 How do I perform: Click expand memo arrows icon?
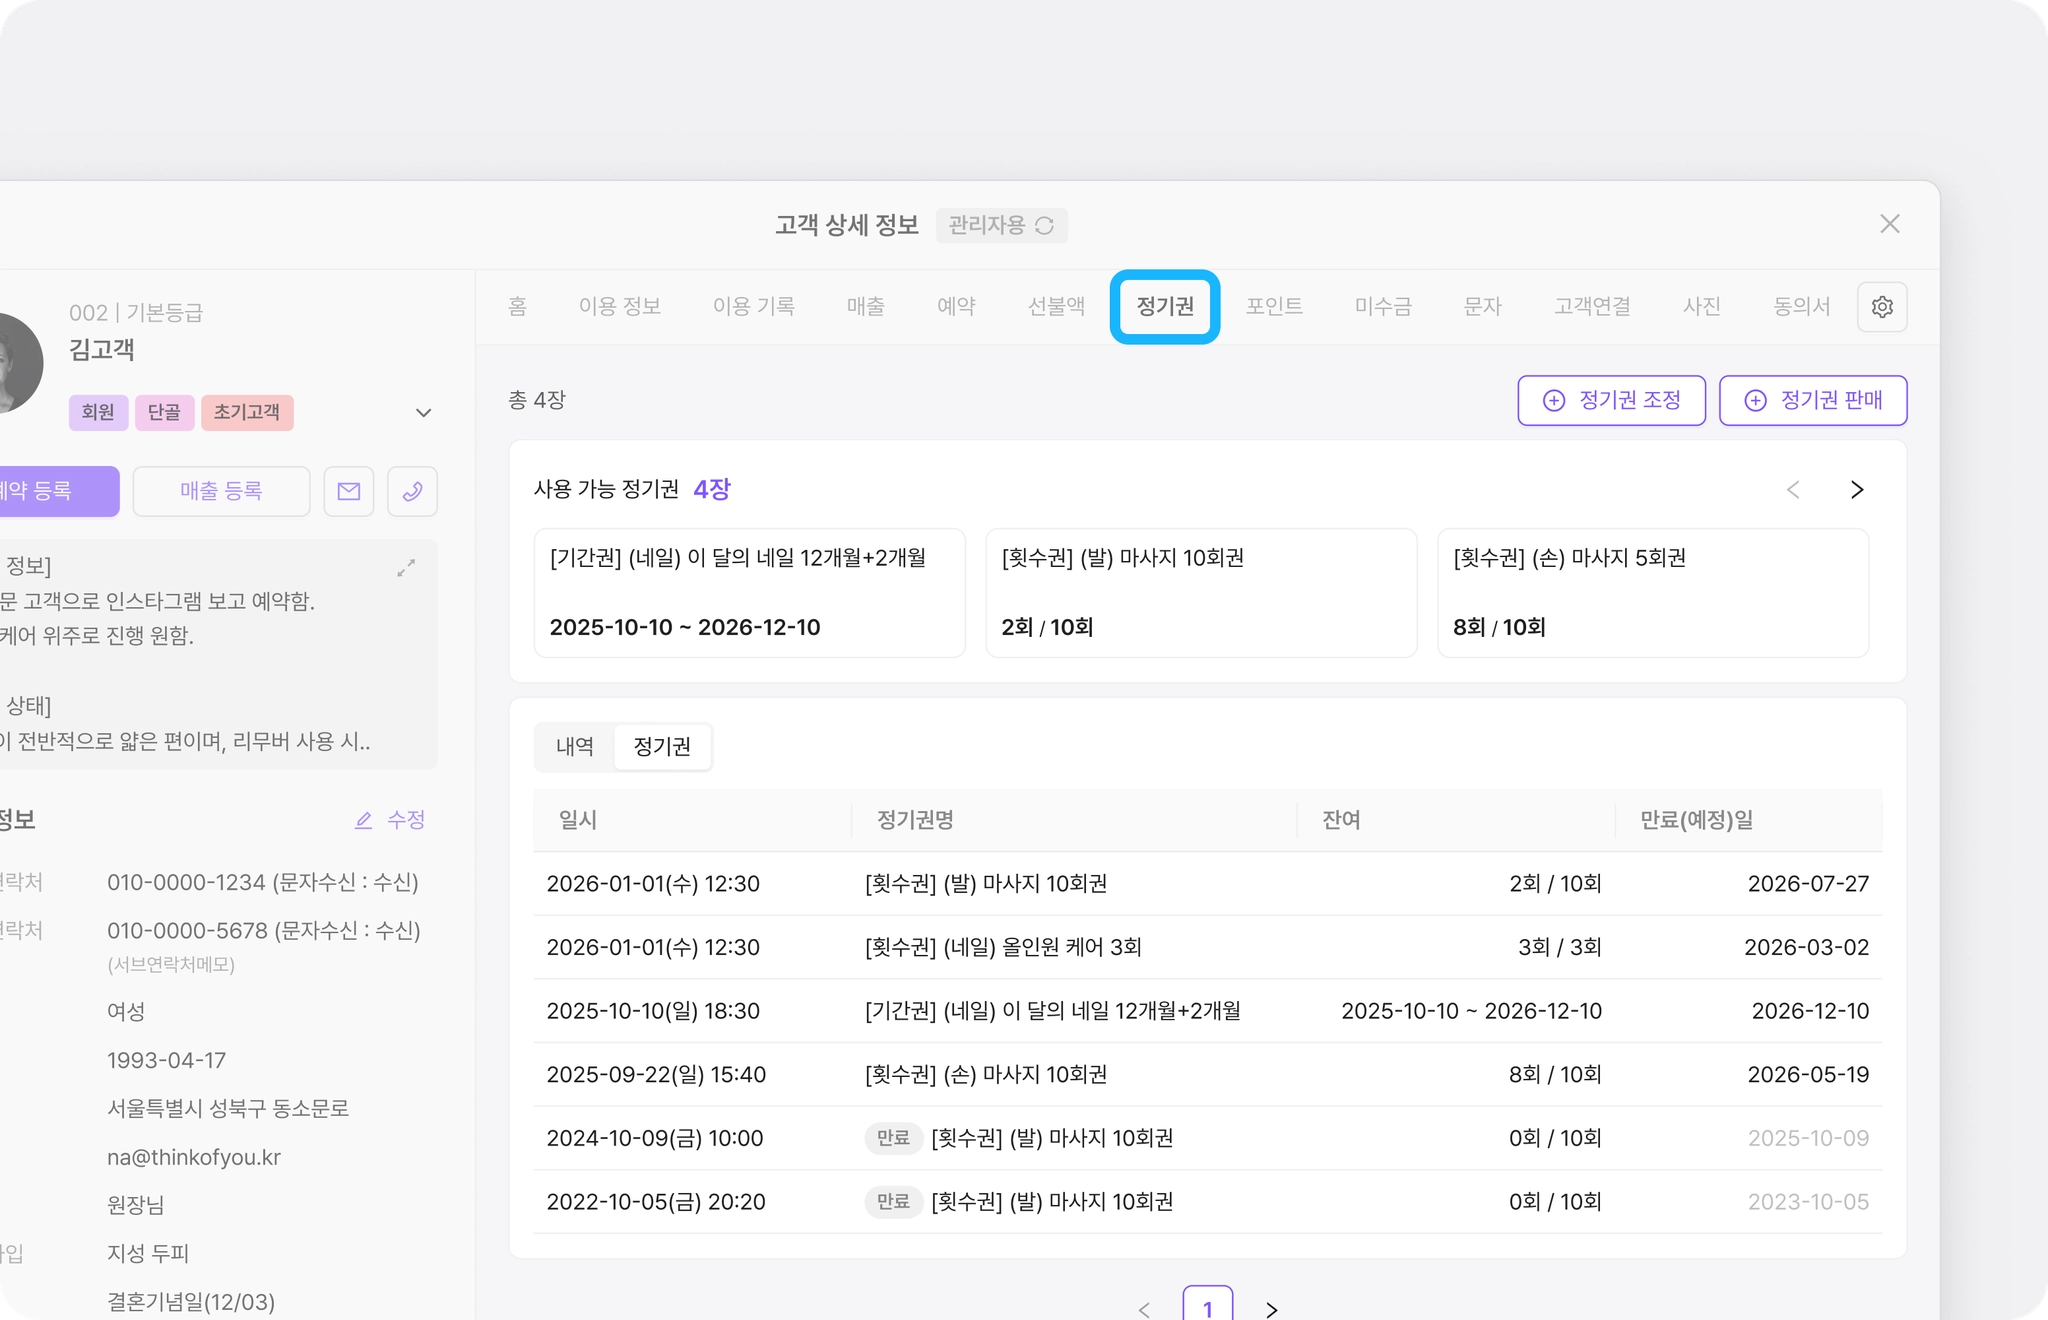406,568
